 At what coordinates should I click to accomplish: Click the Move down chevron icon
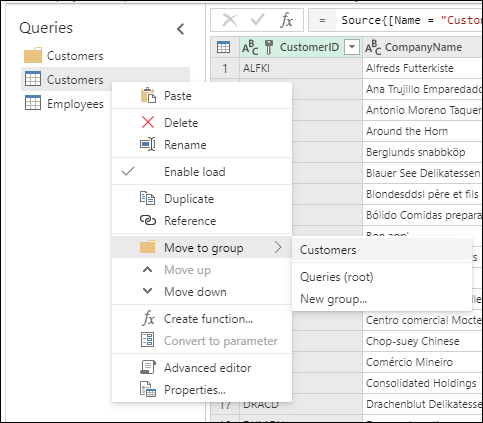click(x=148, y=291)
